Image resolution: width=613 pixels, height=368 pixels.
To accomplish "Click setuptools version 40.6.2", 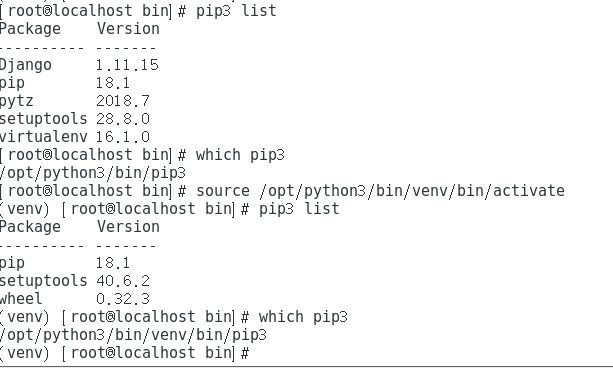I will pyautogui.click(x=123, y=281).
